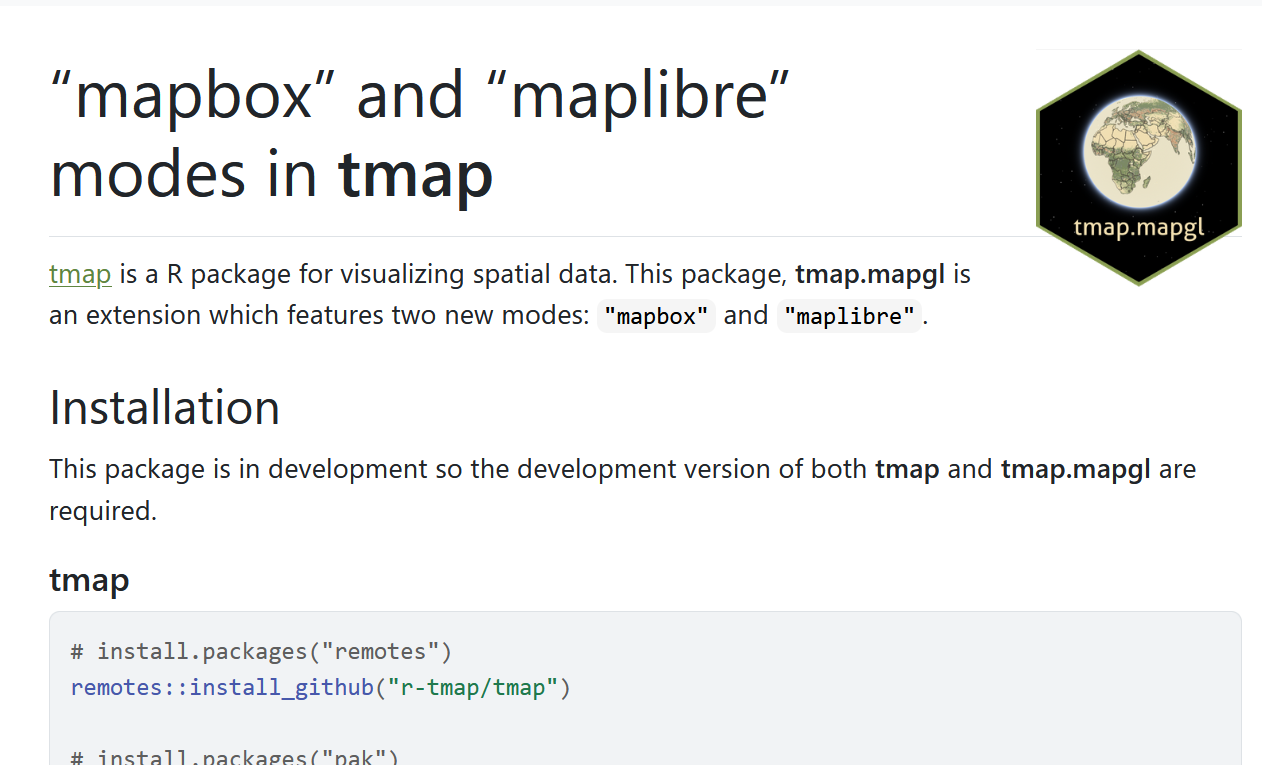Click bold "tmap" in the Installation paragraph

pos(907,469)
